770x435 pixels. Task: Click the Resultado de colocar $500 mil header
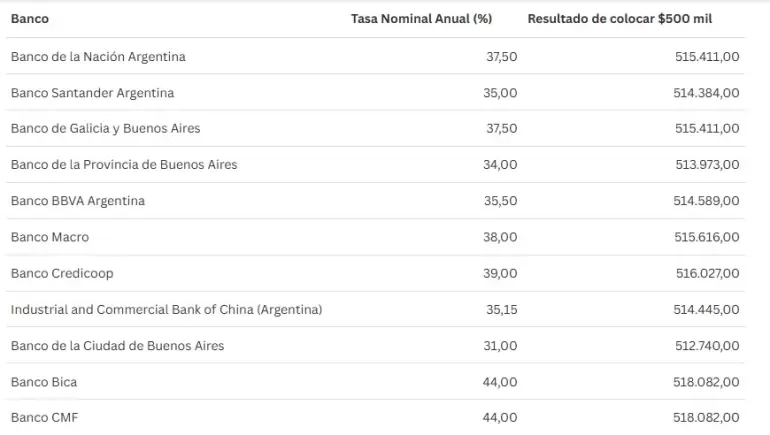click(x=620, y=19)
